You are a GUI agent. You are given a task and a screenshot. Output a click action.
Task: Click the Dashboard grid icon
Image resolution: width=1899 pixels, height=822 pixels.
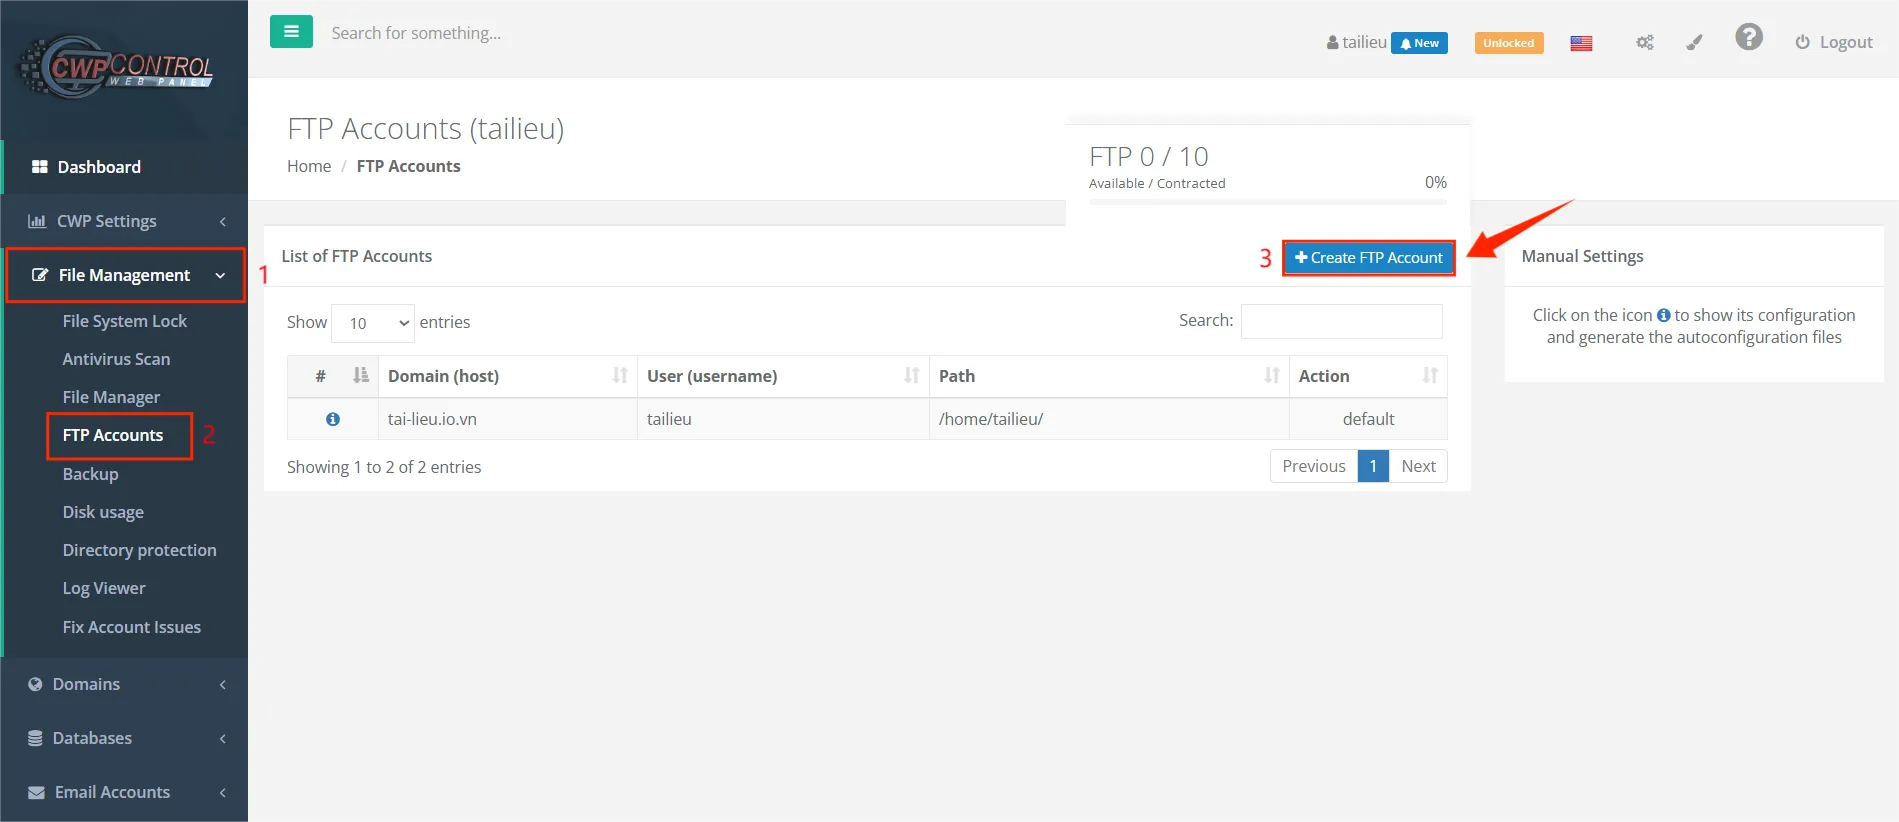tap(40, 167)
